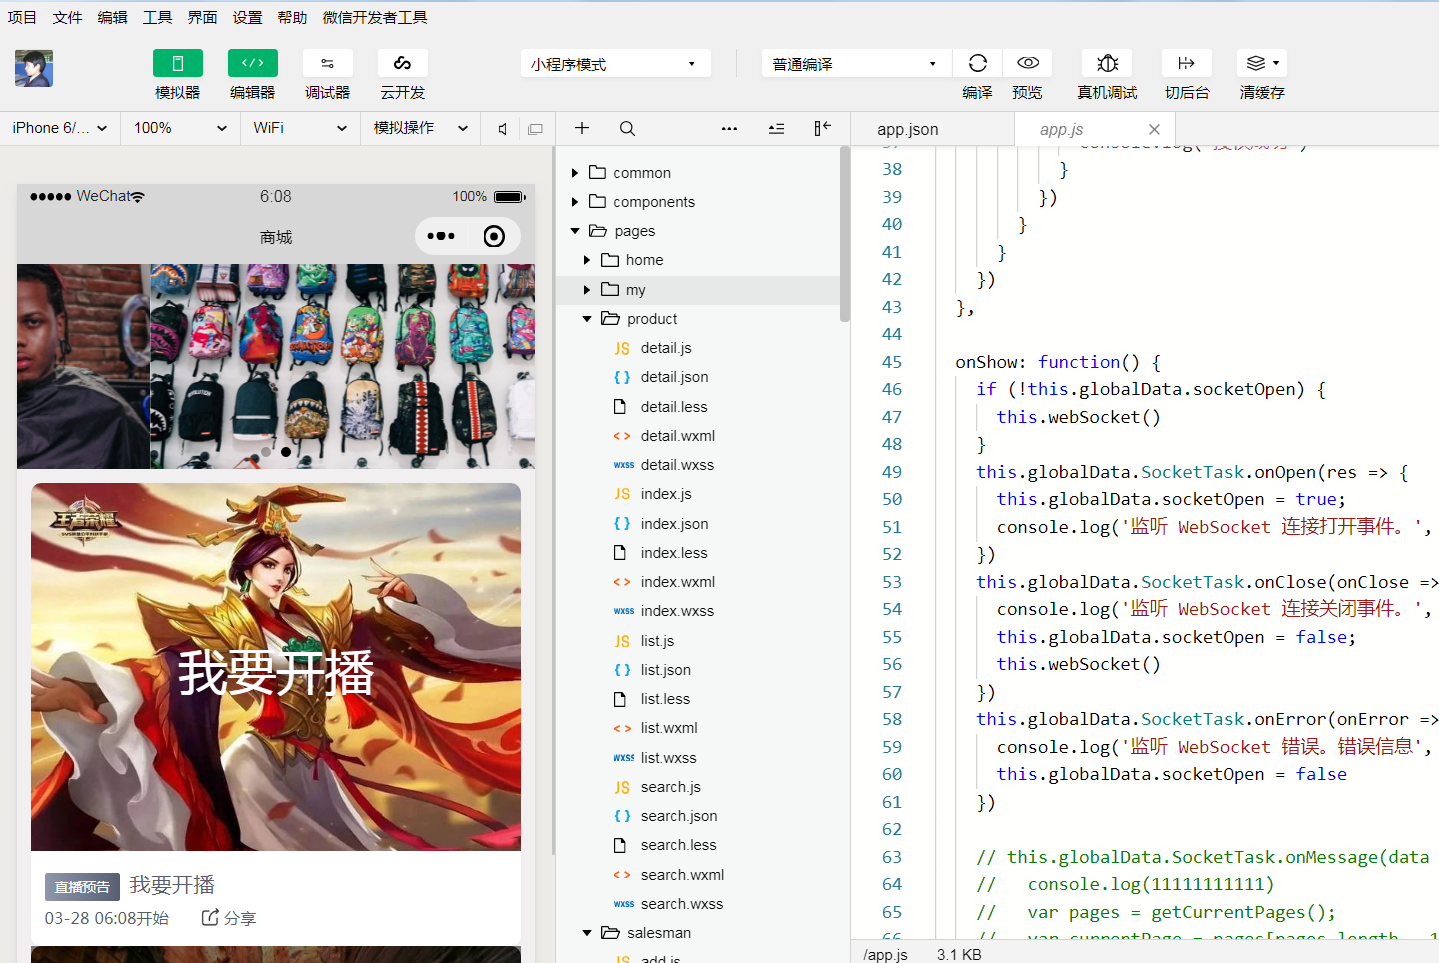Open detail.wxml in the product folder
1439x963 pixels.
(677, 436)
